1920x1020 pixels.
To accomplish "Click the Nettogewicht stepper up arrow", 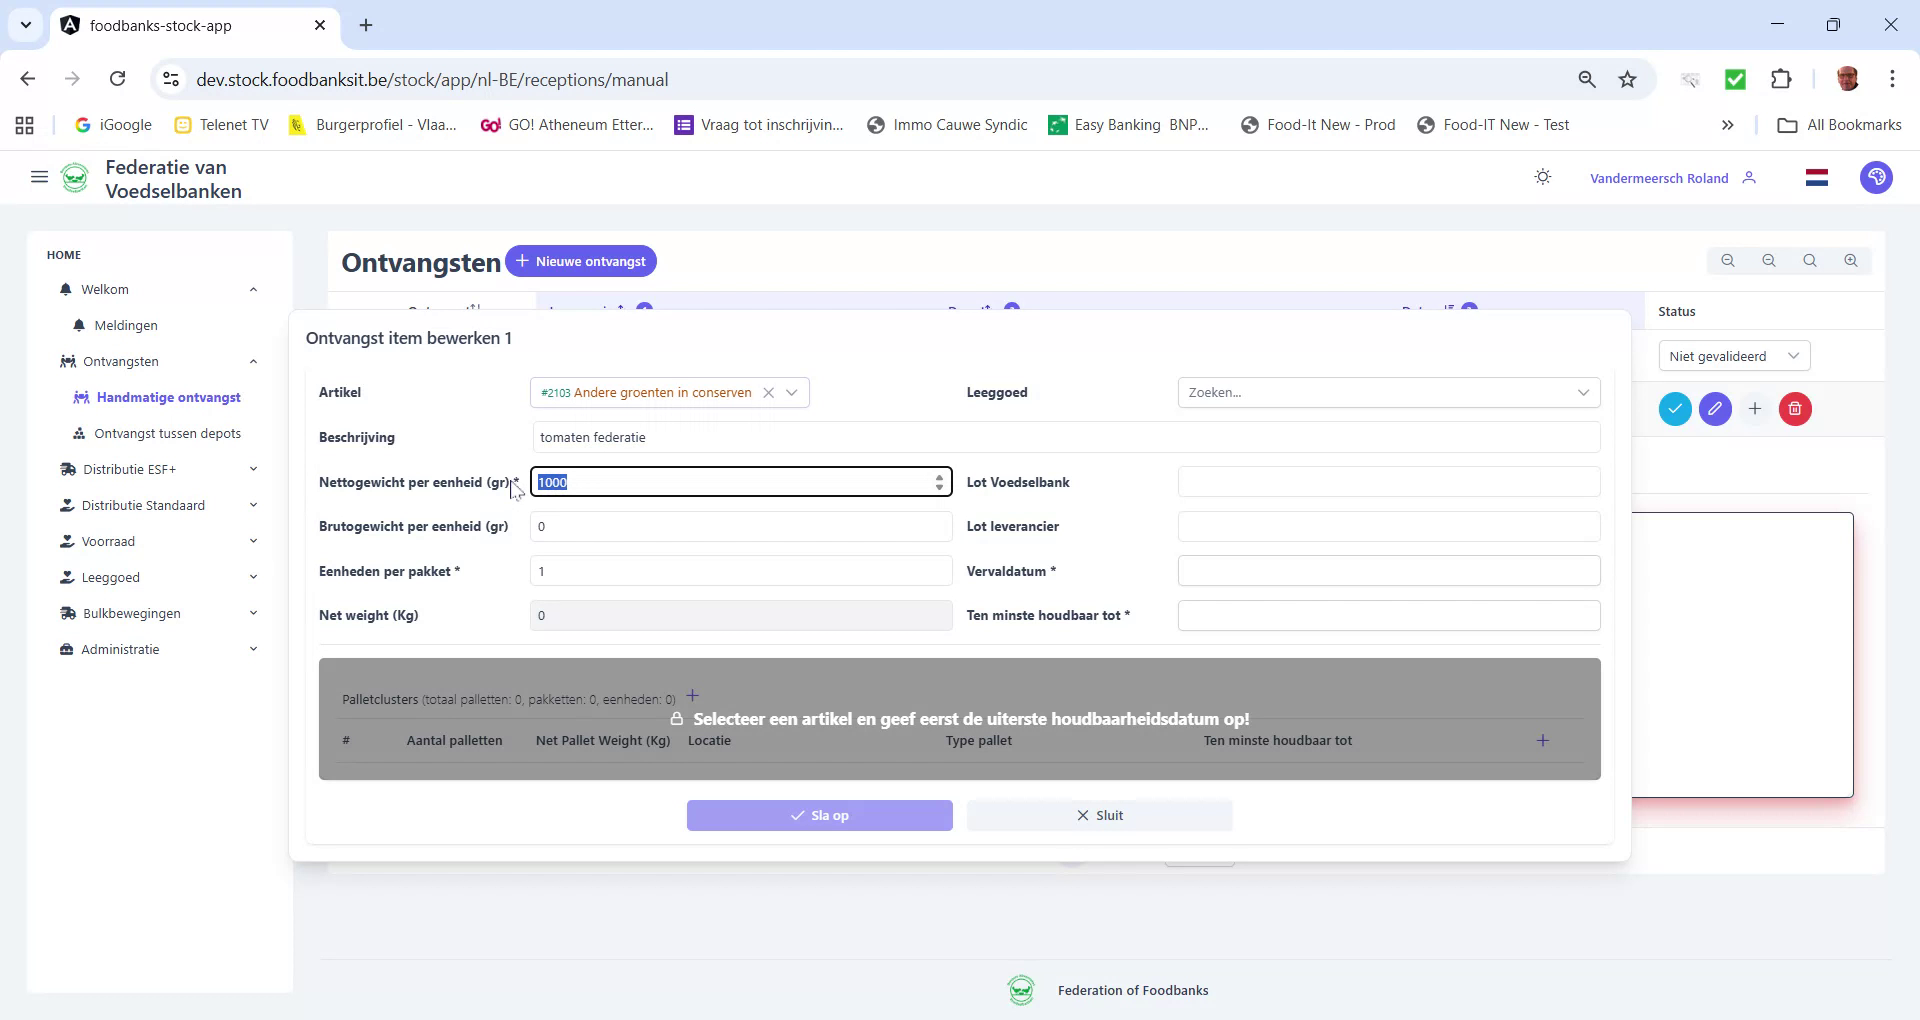I will tap(939, 478).
